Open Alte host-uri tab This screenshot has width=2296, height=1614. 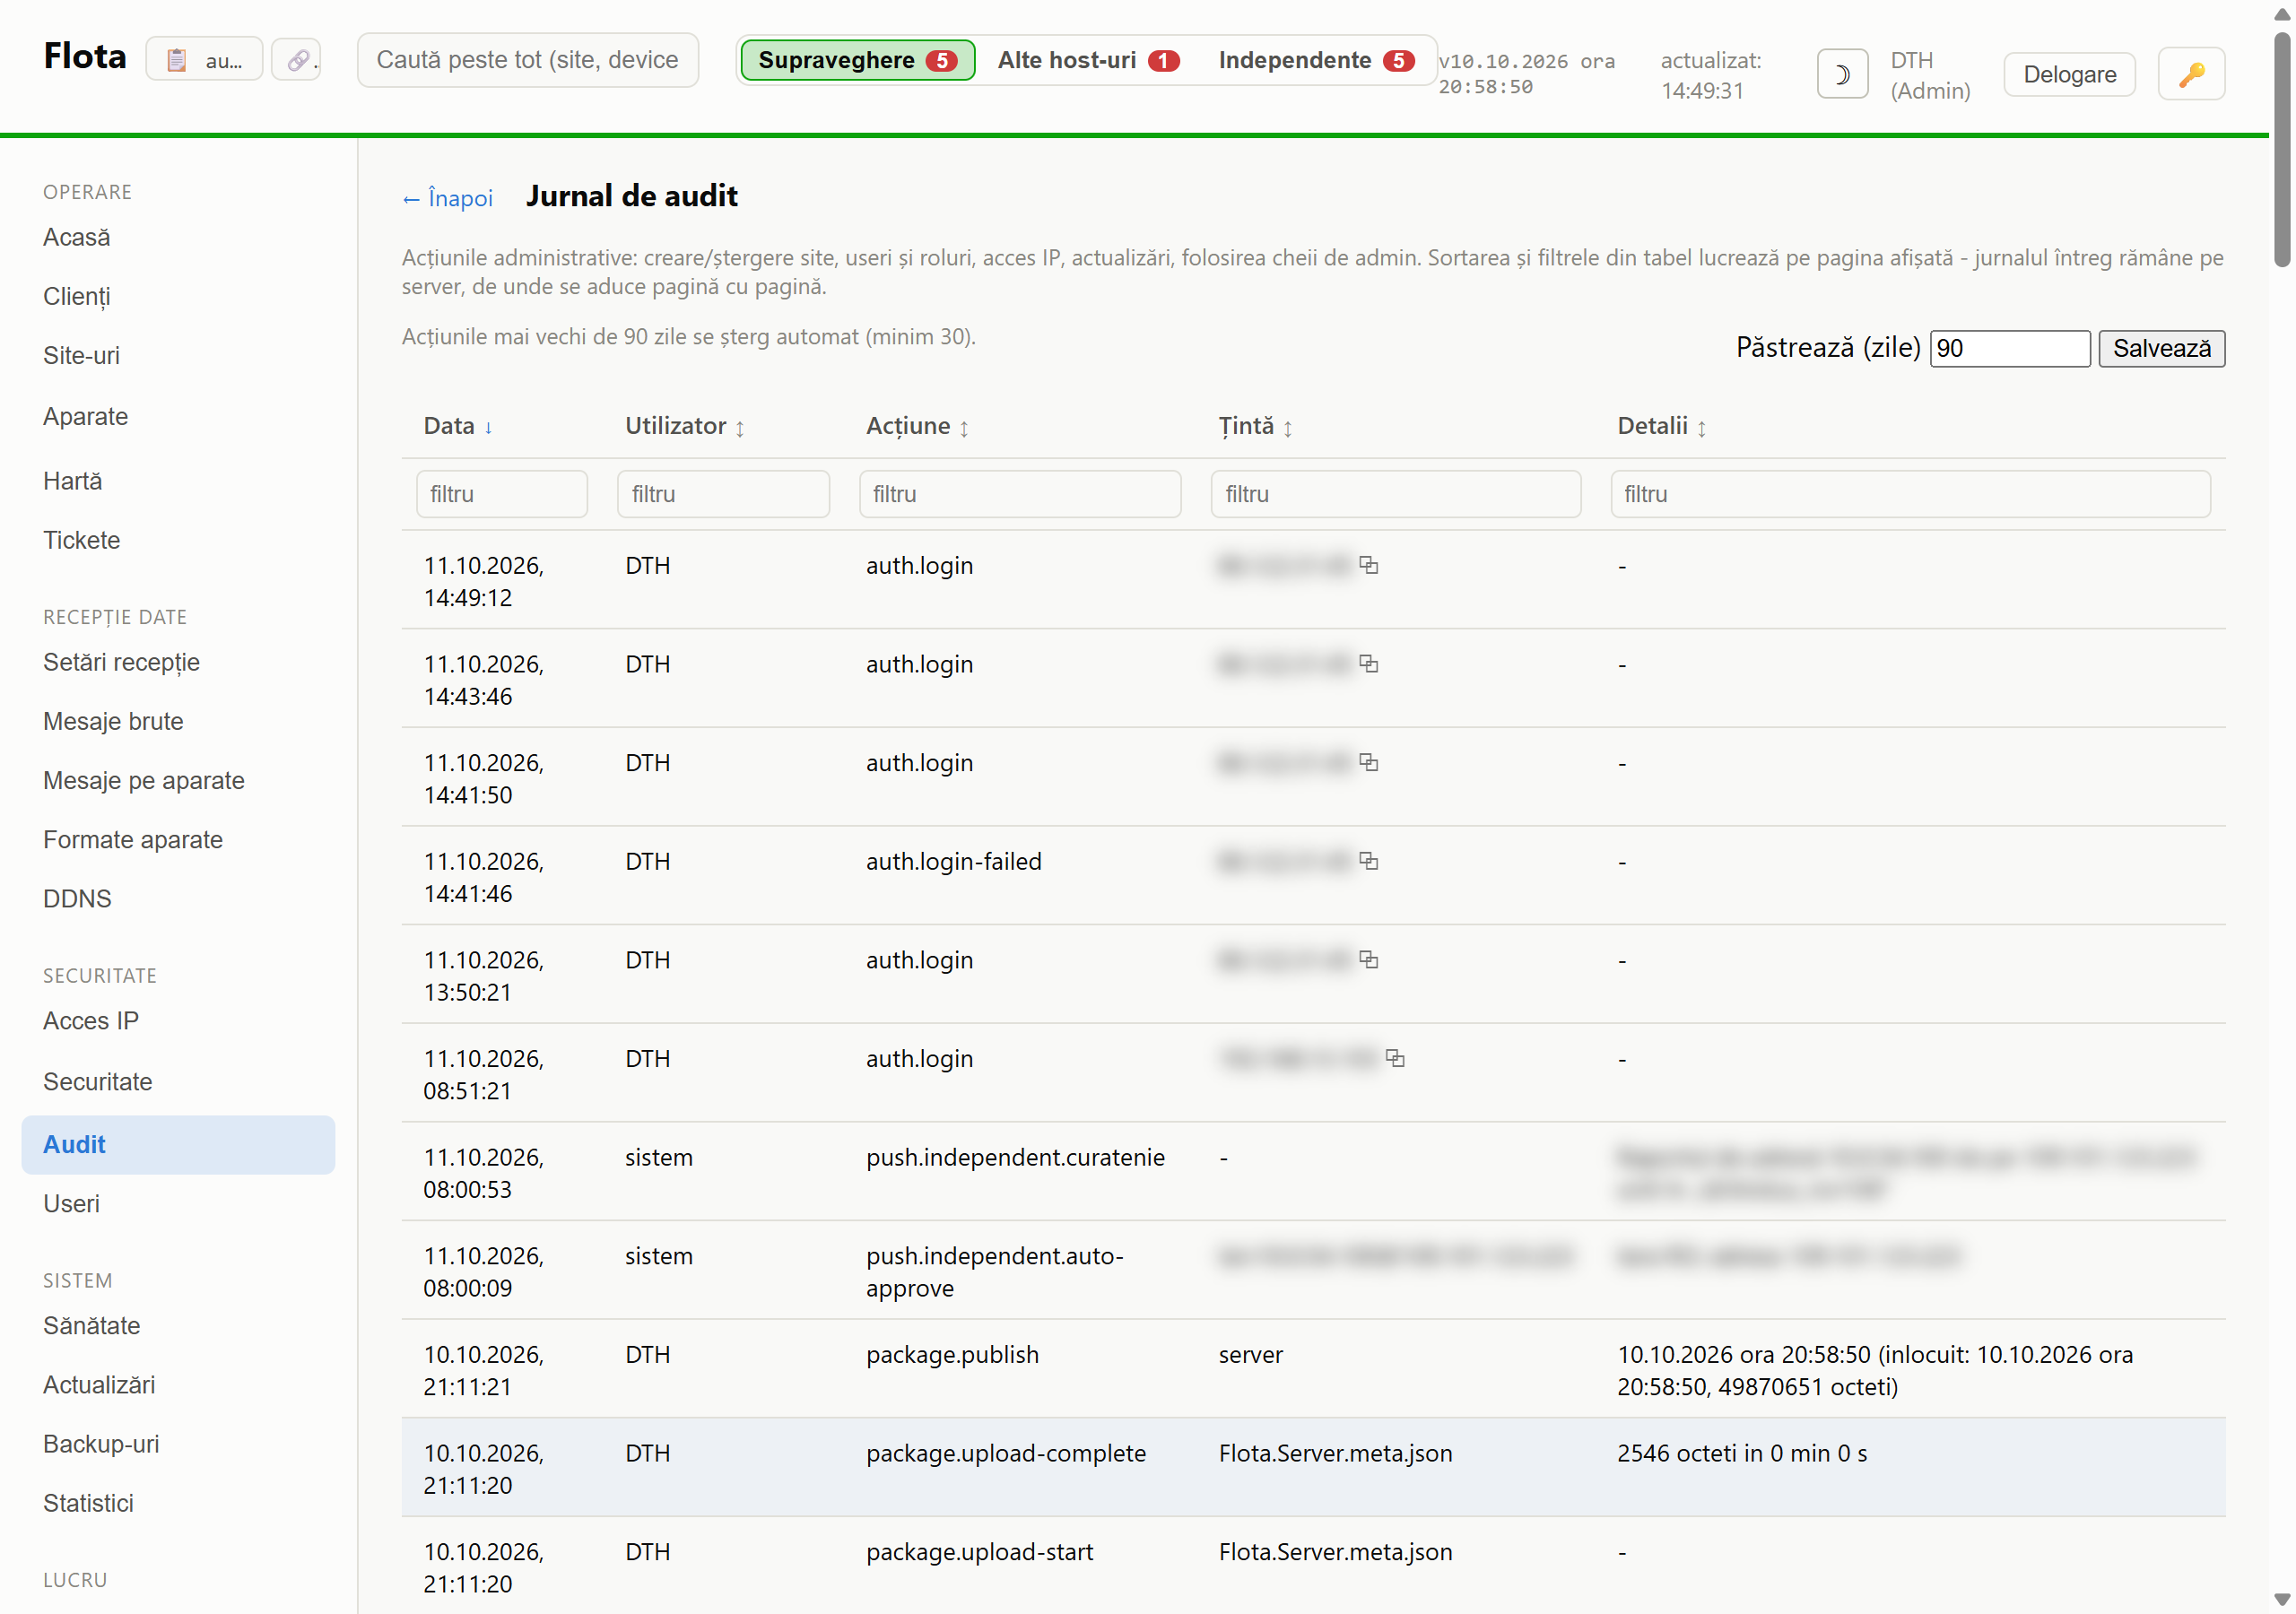click(1088, 60)
